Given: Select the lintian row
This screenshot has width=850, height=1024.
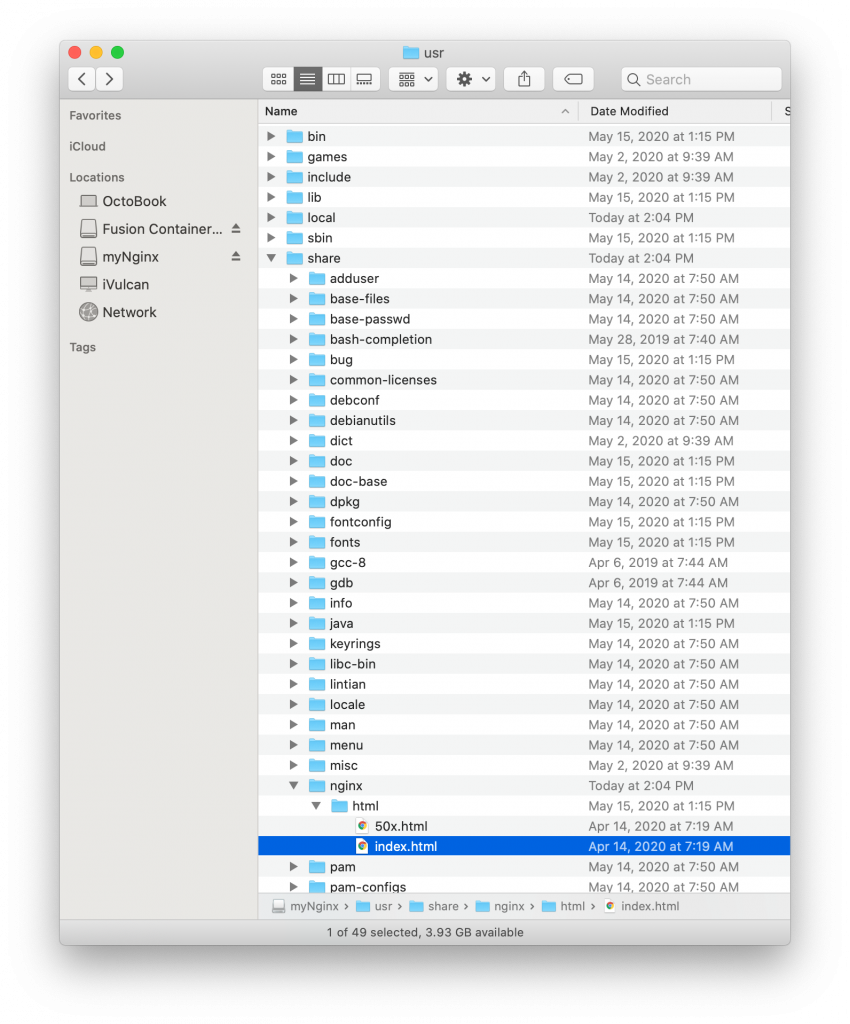Looking at the screenshot, I should (524, 684).
